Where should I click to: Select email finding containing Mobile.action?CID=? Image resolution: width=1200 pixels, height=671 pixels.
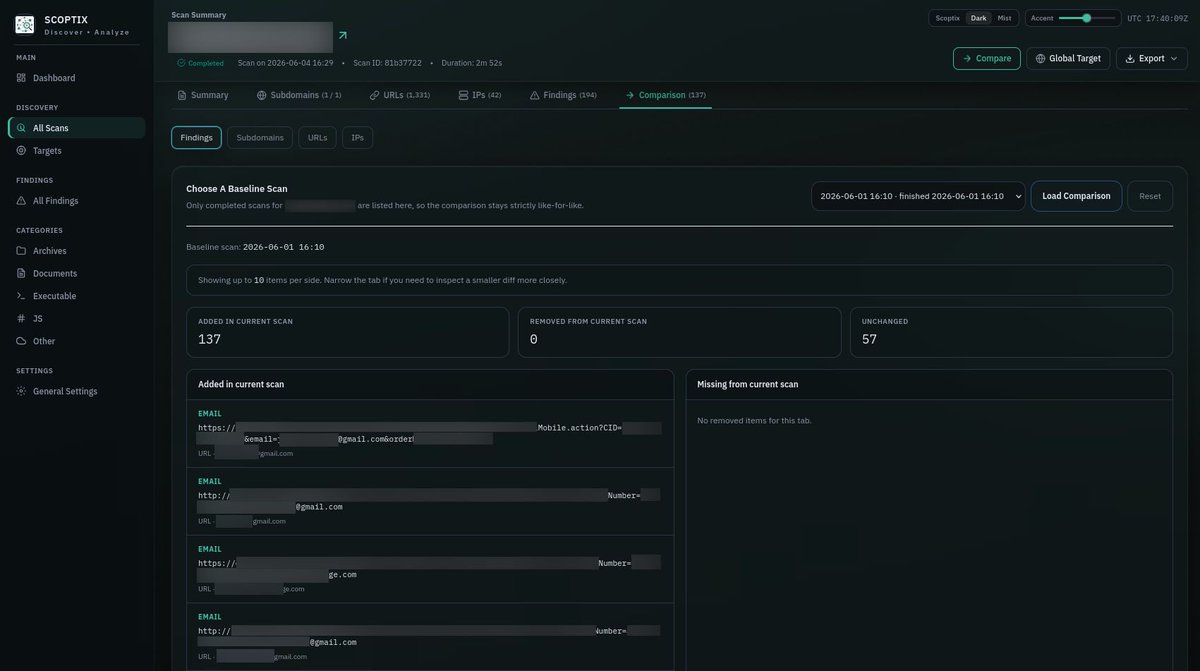tap(430, 433)
